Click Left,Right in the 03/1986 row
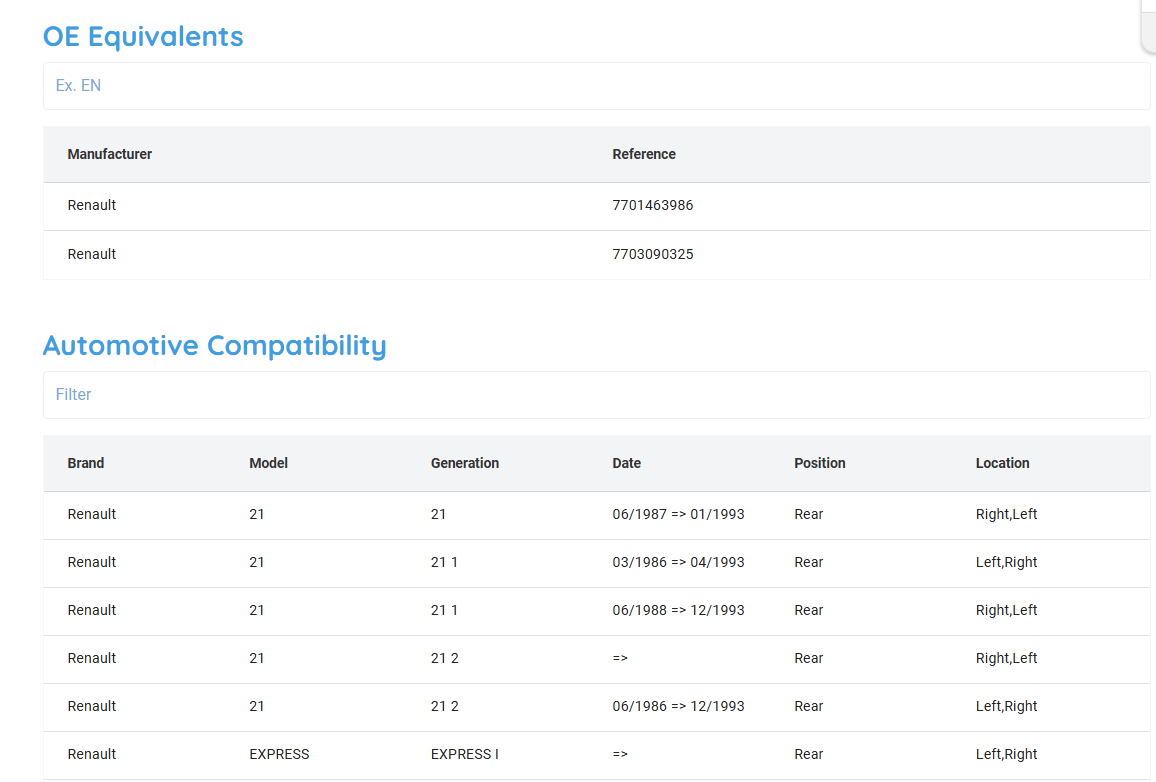The width and height of the screenshot is (1156, 782). tap(1006, 562)
